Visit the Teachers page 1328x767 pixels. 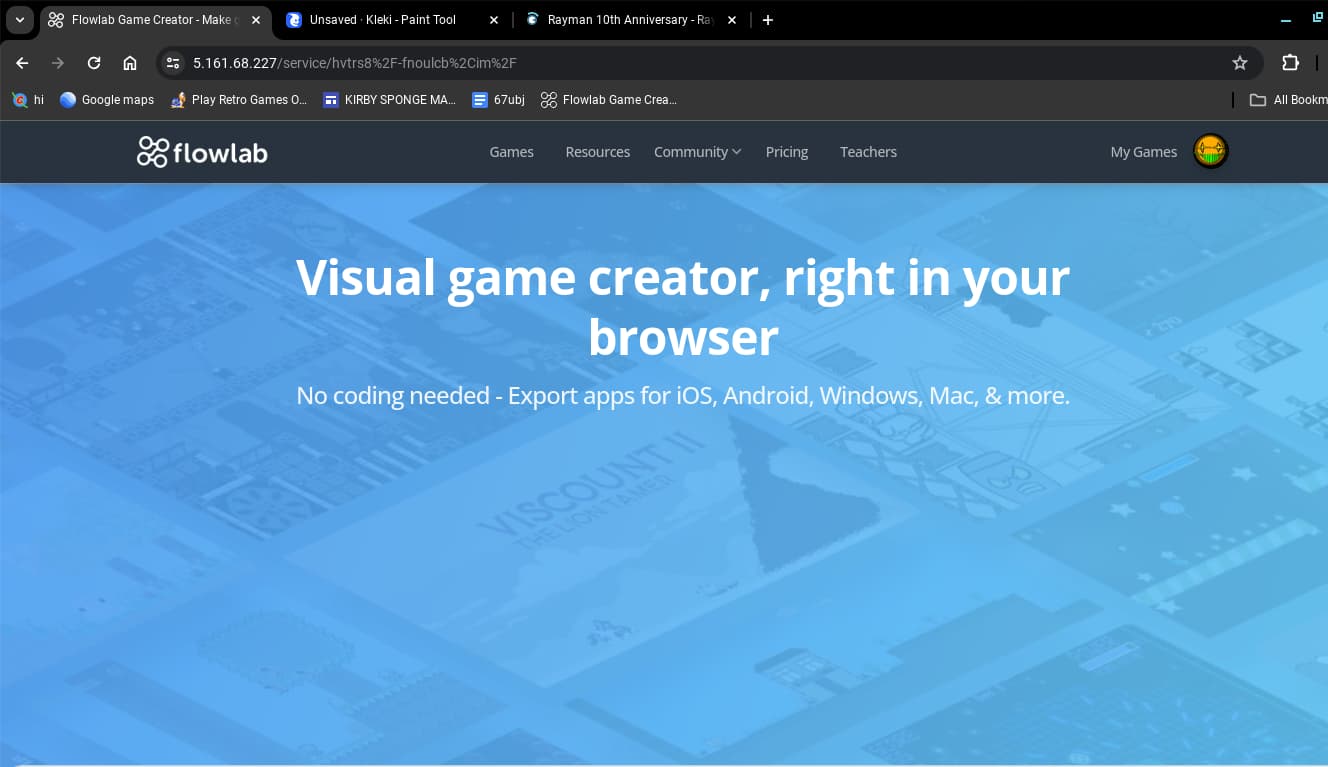pos(868,151)
